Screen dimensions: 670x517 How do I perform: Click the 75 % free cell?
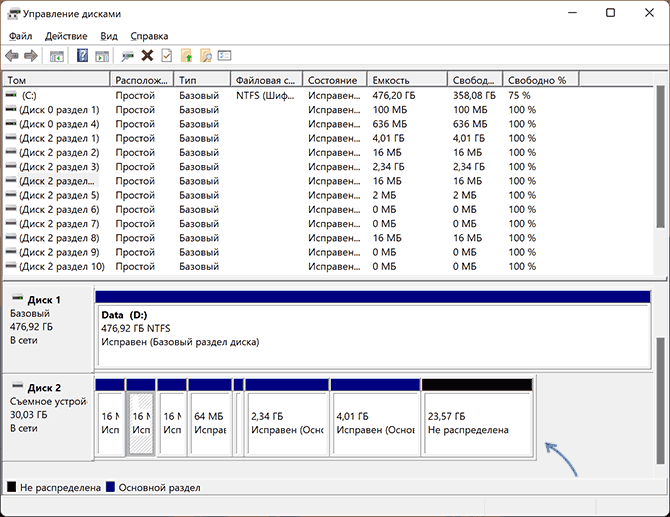519,95
